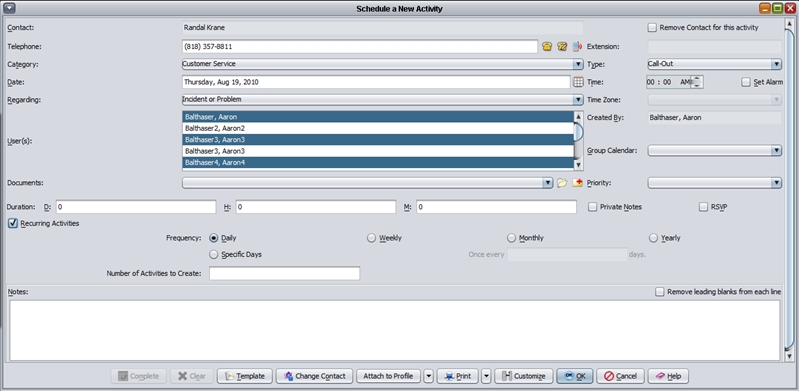Click the add document icon beside Documents
The height and width of the screenshot is (391, 799).
[577, 183]
